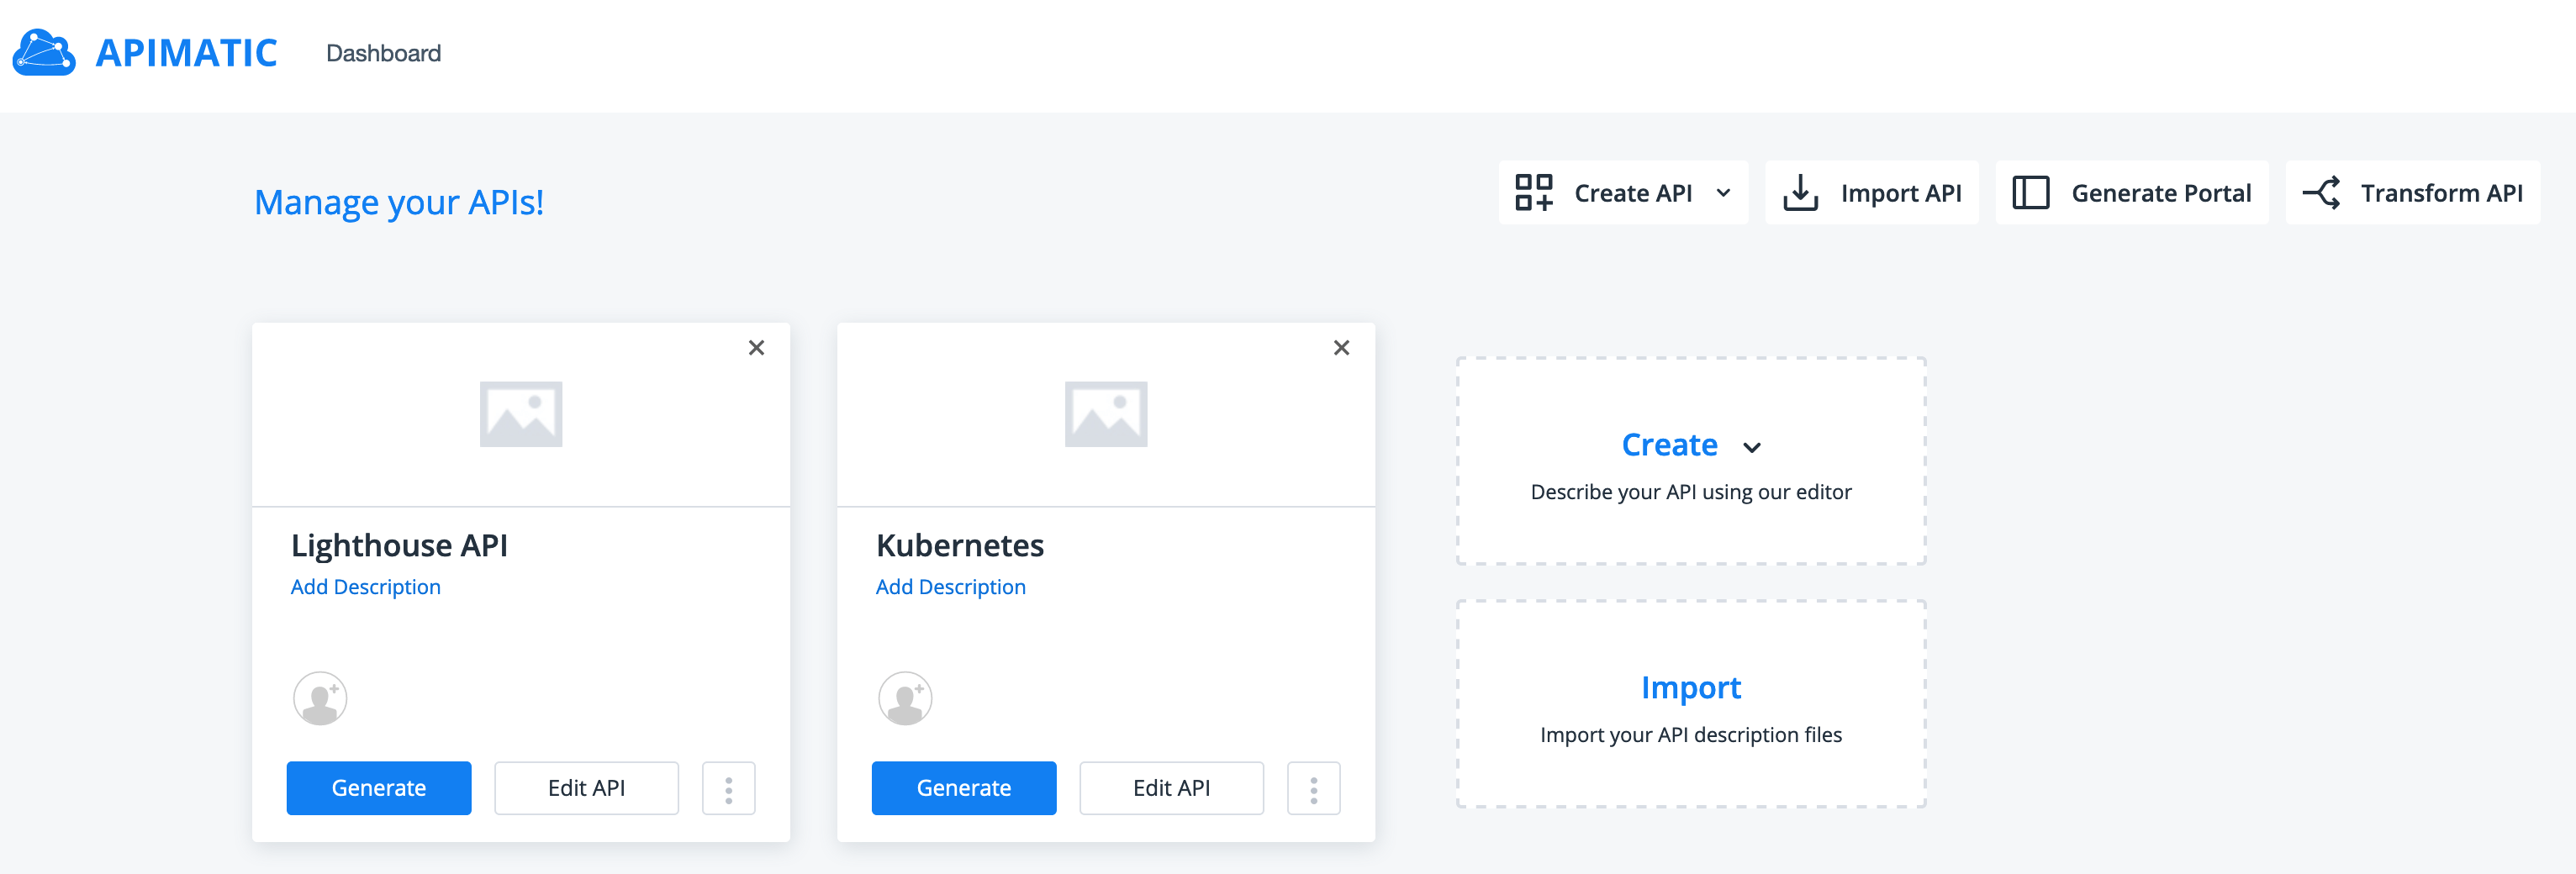Select the Create API grid icon
The image size is (2576, 874).
tap(1535, 192)
